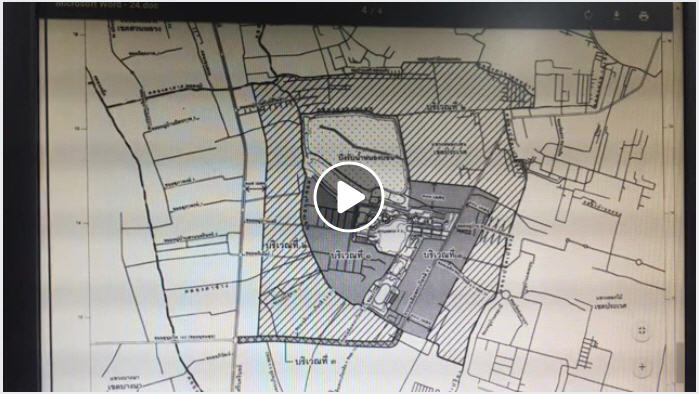Click the reservoir name label inside the dotted area

click(x=366, y=156)
